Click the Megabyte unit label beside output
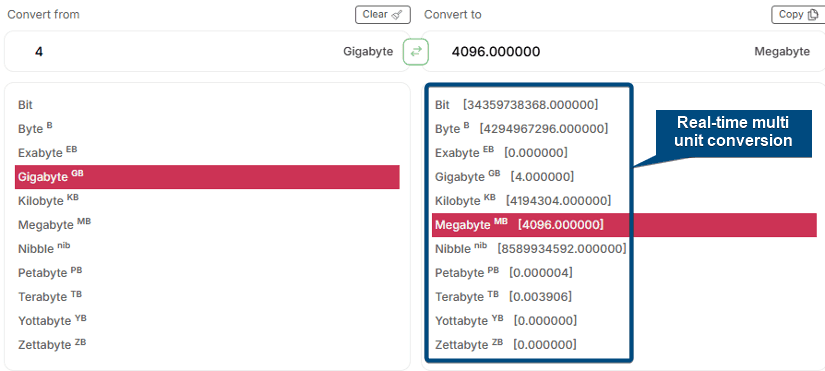Screen dimensions: 825x371 pos(782,52)
